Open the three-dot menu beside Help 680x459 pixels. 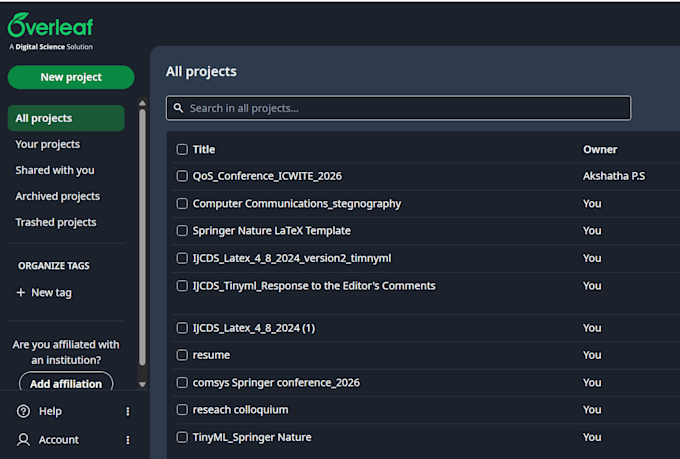[x=128, y=411]
